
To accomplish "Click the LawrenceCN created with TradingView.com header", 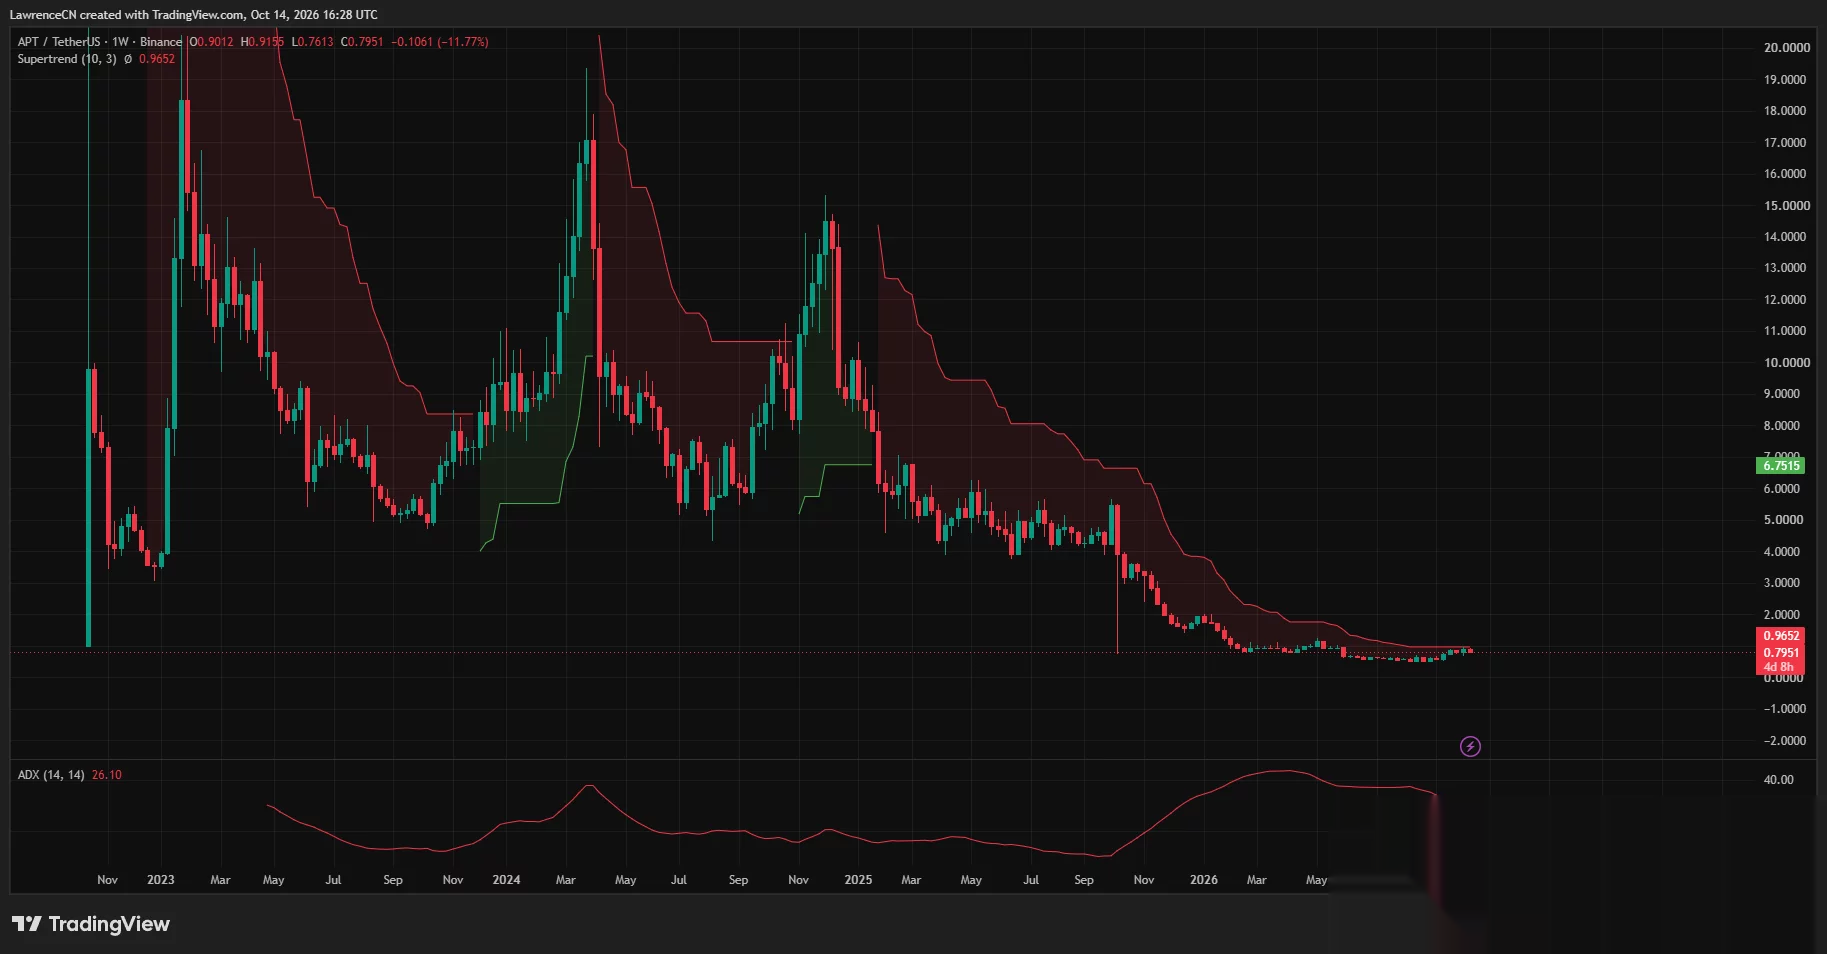I will 193,15.
